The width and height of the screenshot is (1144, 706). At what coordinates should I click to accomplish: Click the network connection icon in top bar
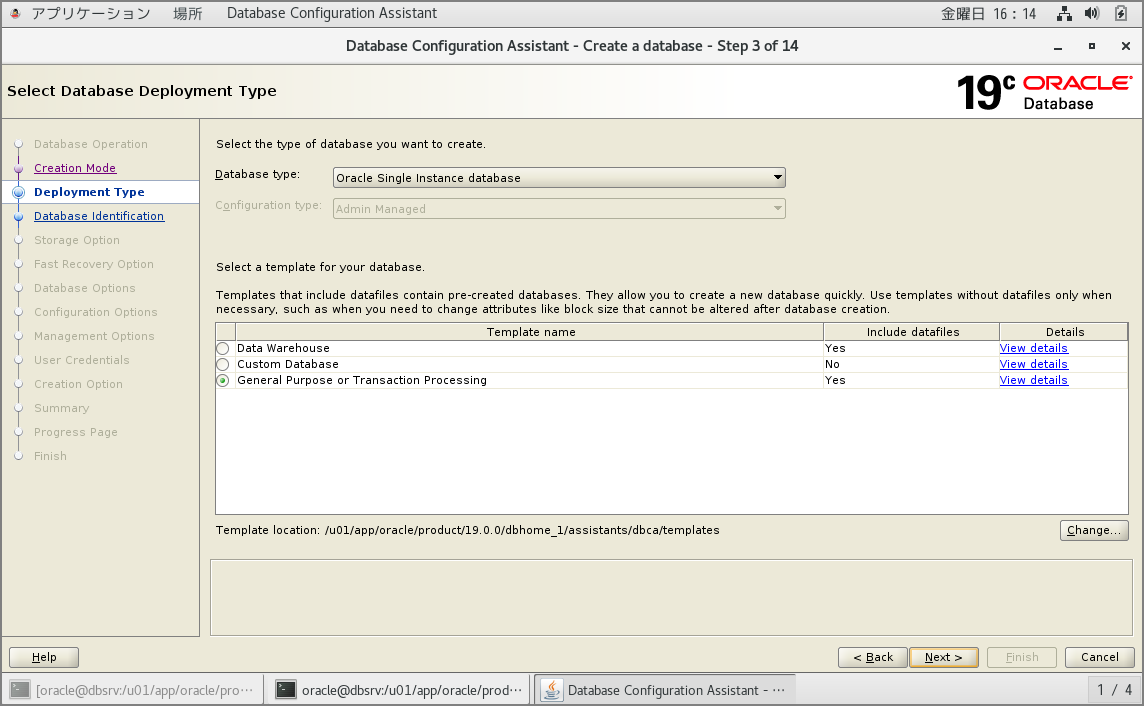coord(1064,14)
